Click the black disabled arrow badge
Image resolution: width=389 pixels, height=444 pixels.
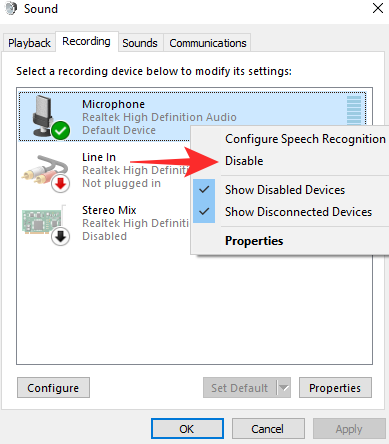pos(60,236)
